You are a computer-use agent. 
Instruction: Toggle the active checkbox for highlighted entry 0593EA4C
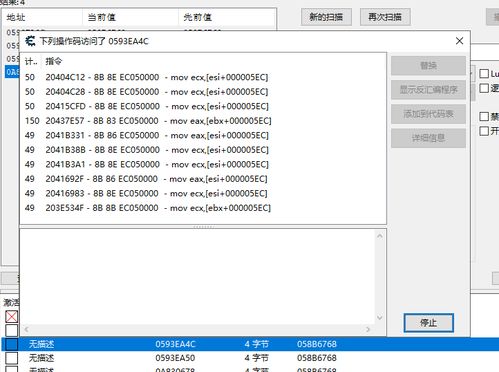tap(12, 344)
